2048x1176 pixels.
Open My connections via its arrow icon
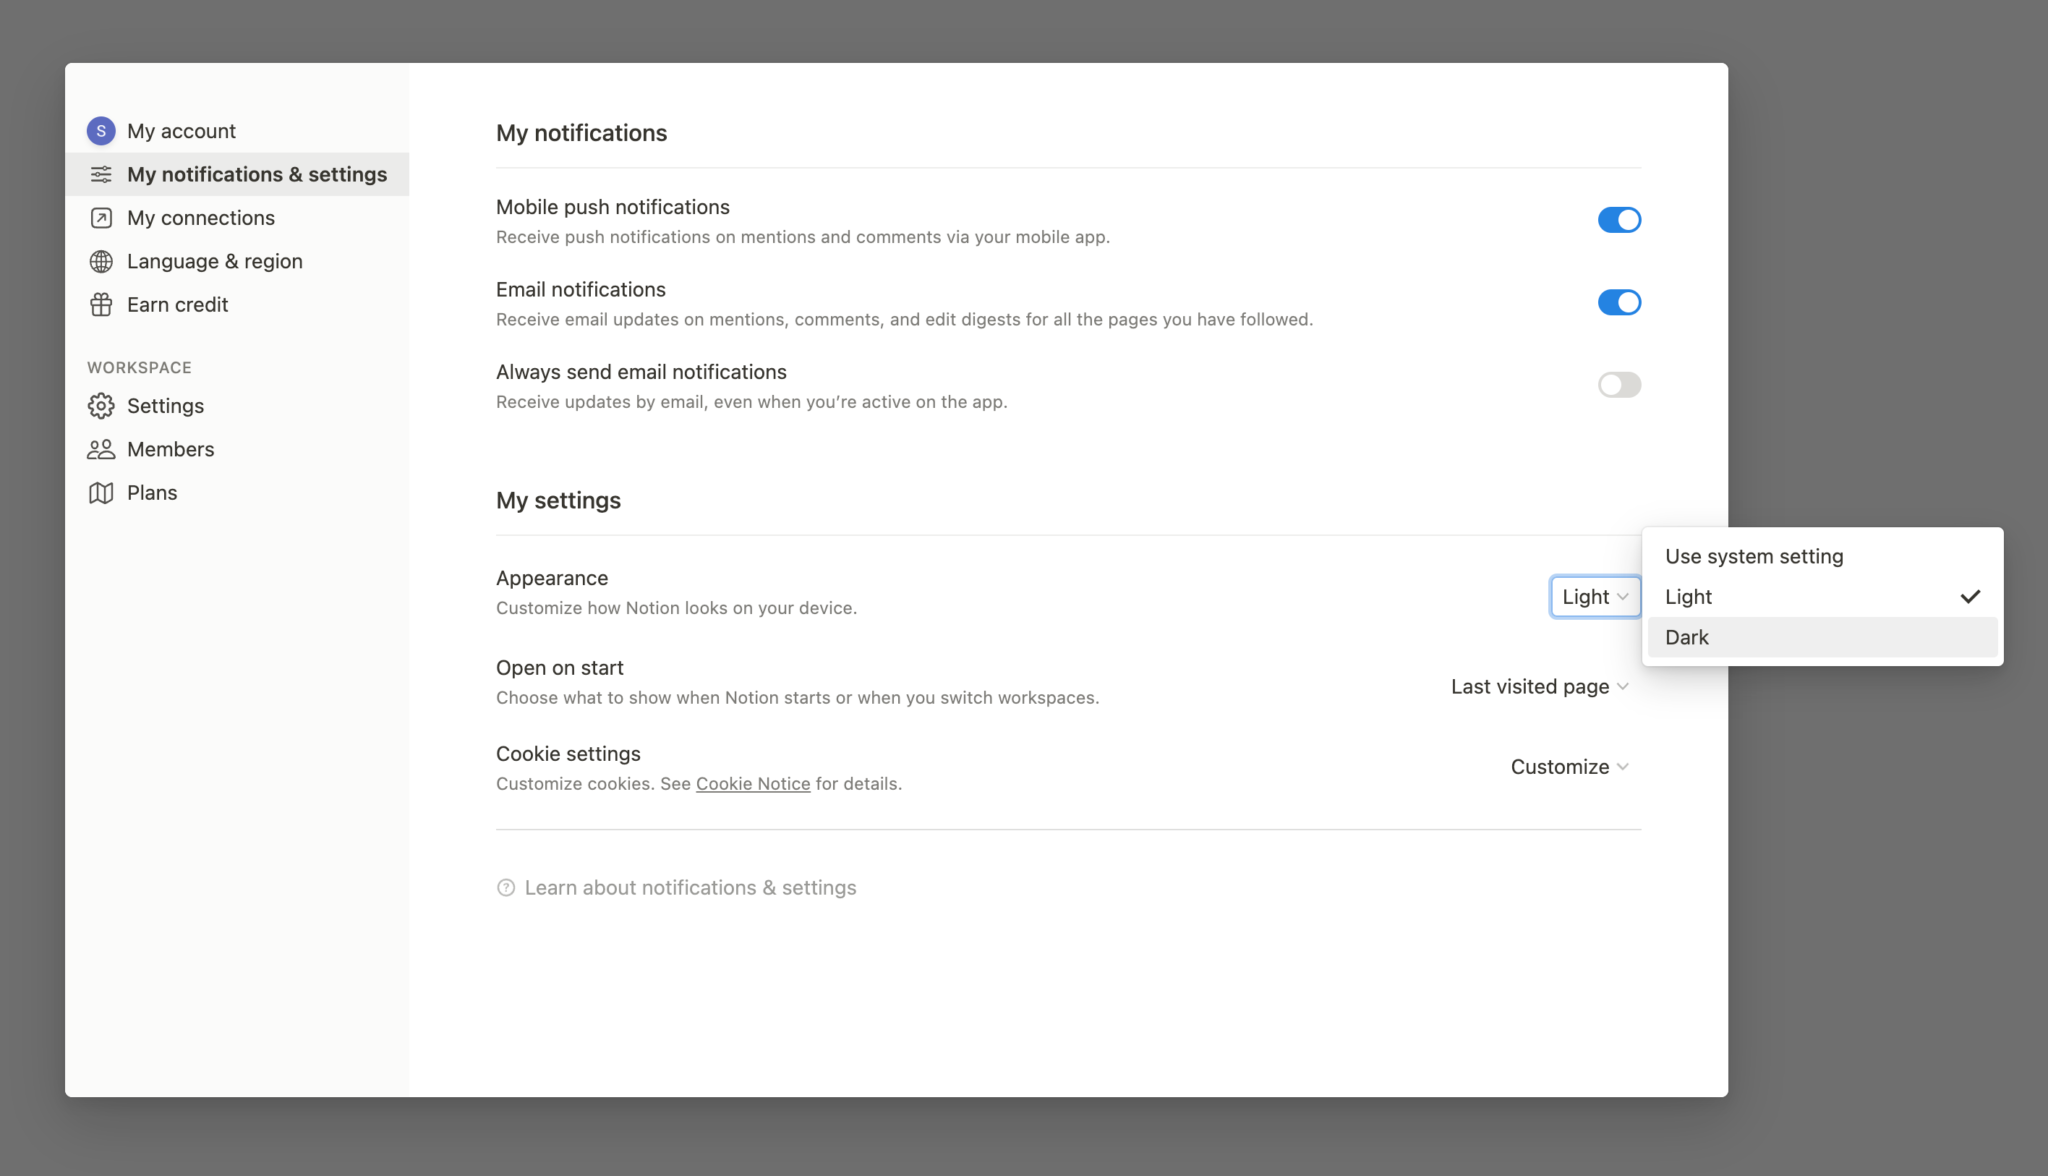click(101, 217)
